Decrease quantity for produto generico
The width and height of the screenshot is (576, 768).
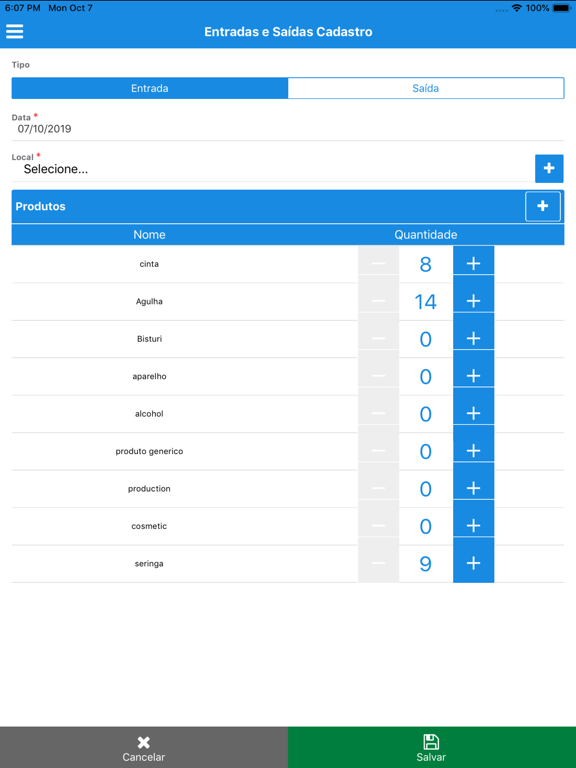click(378, 451)
